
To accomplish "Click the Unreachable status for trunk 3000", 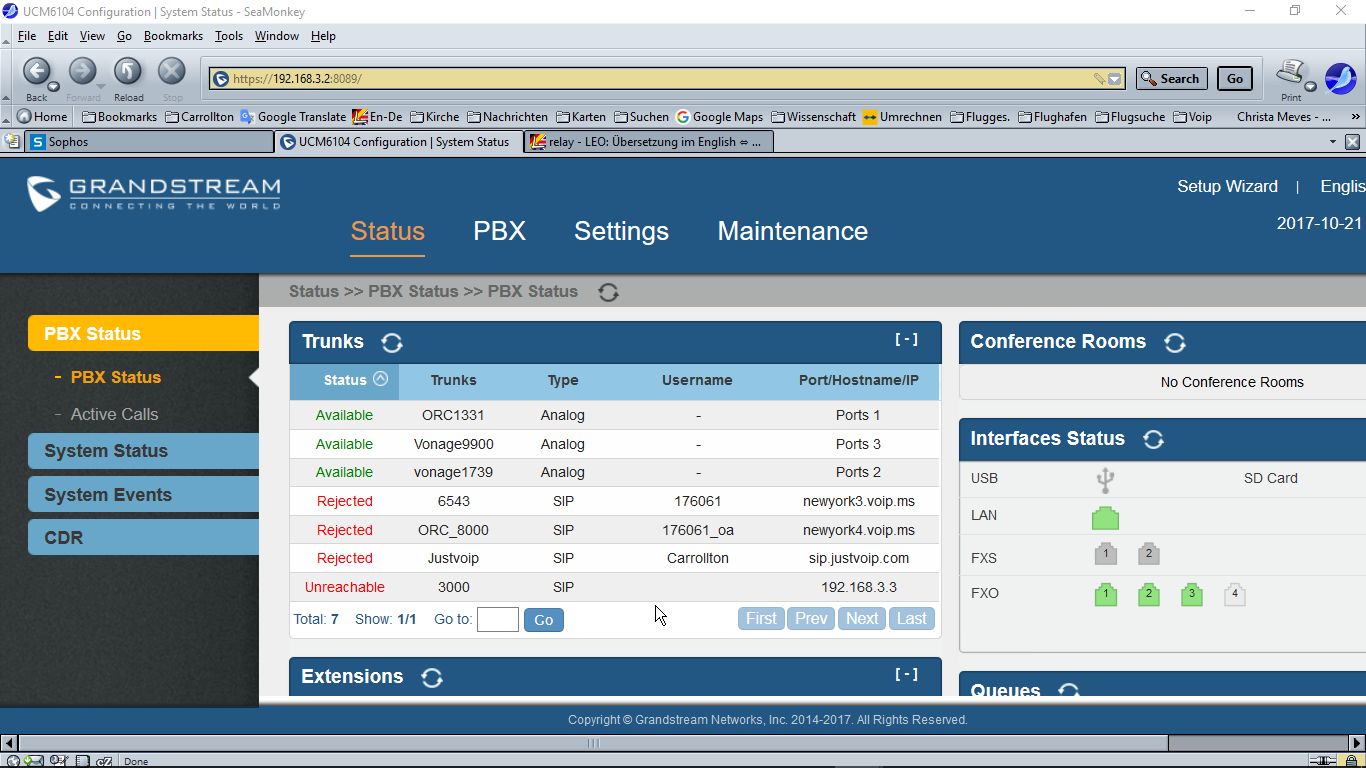I will (x=344, y=587).
